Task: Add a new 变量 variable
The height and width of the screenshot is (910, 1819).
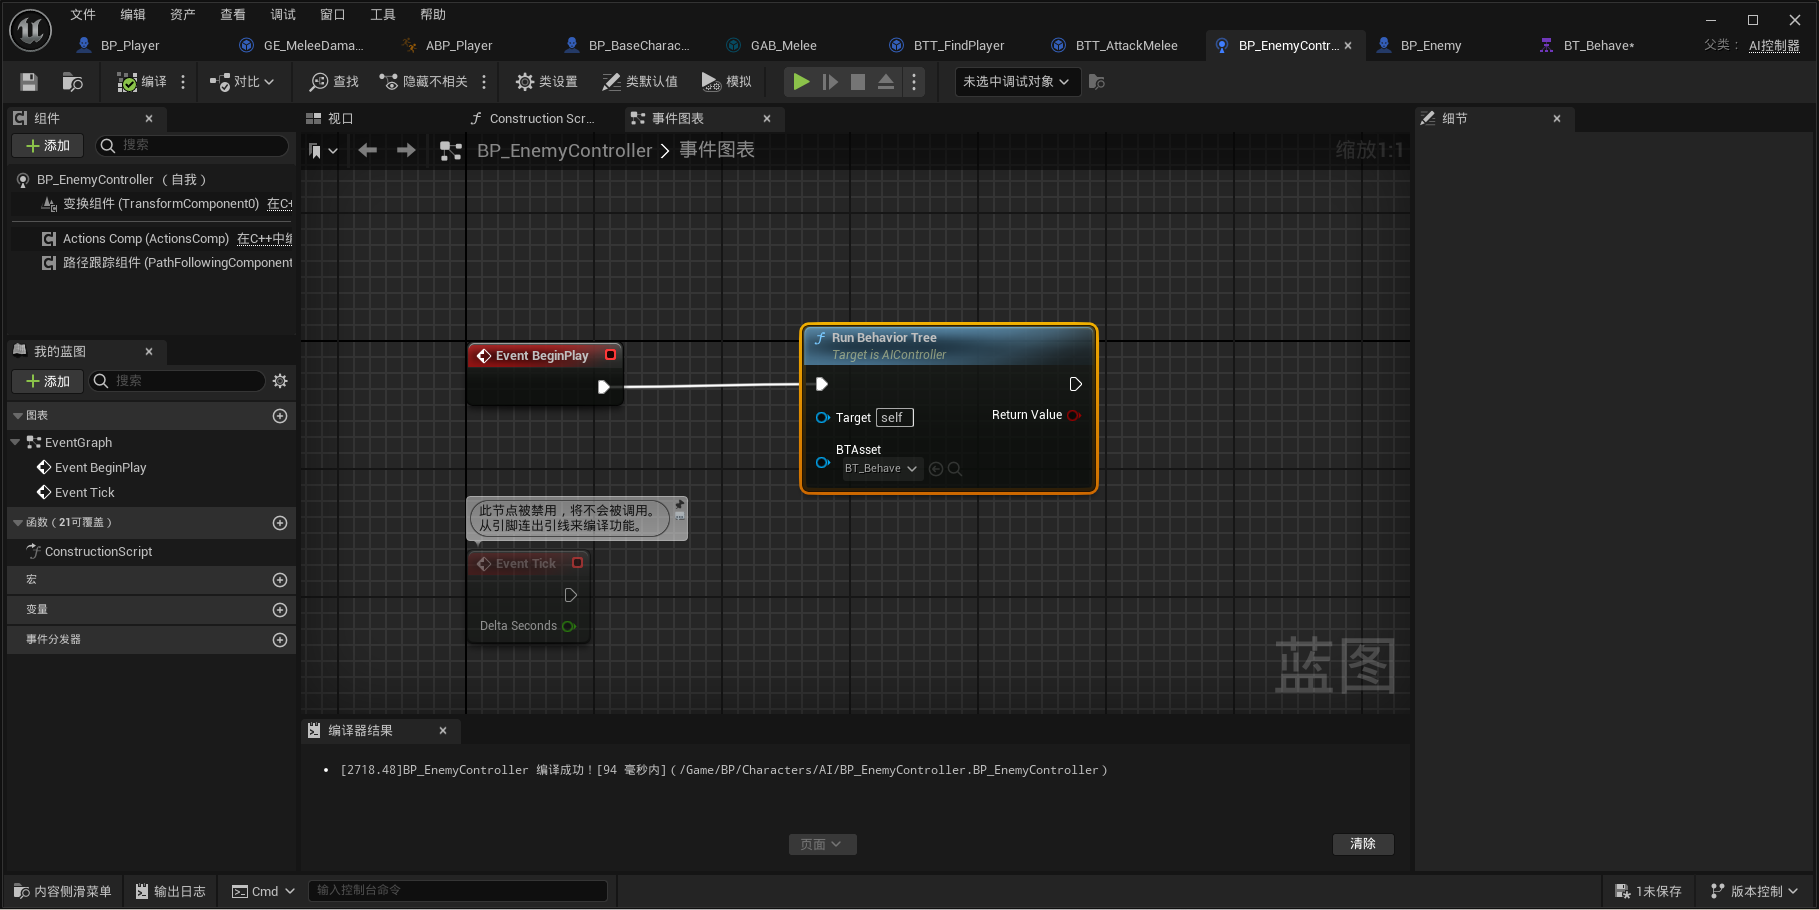Action: (280, 610)
